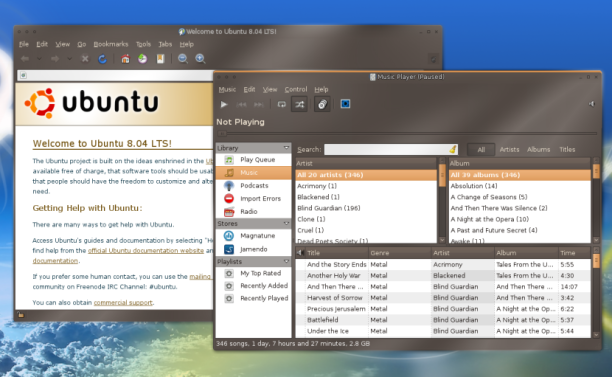
Task: Open Help menu in Music Player
Action: (321, 89)
